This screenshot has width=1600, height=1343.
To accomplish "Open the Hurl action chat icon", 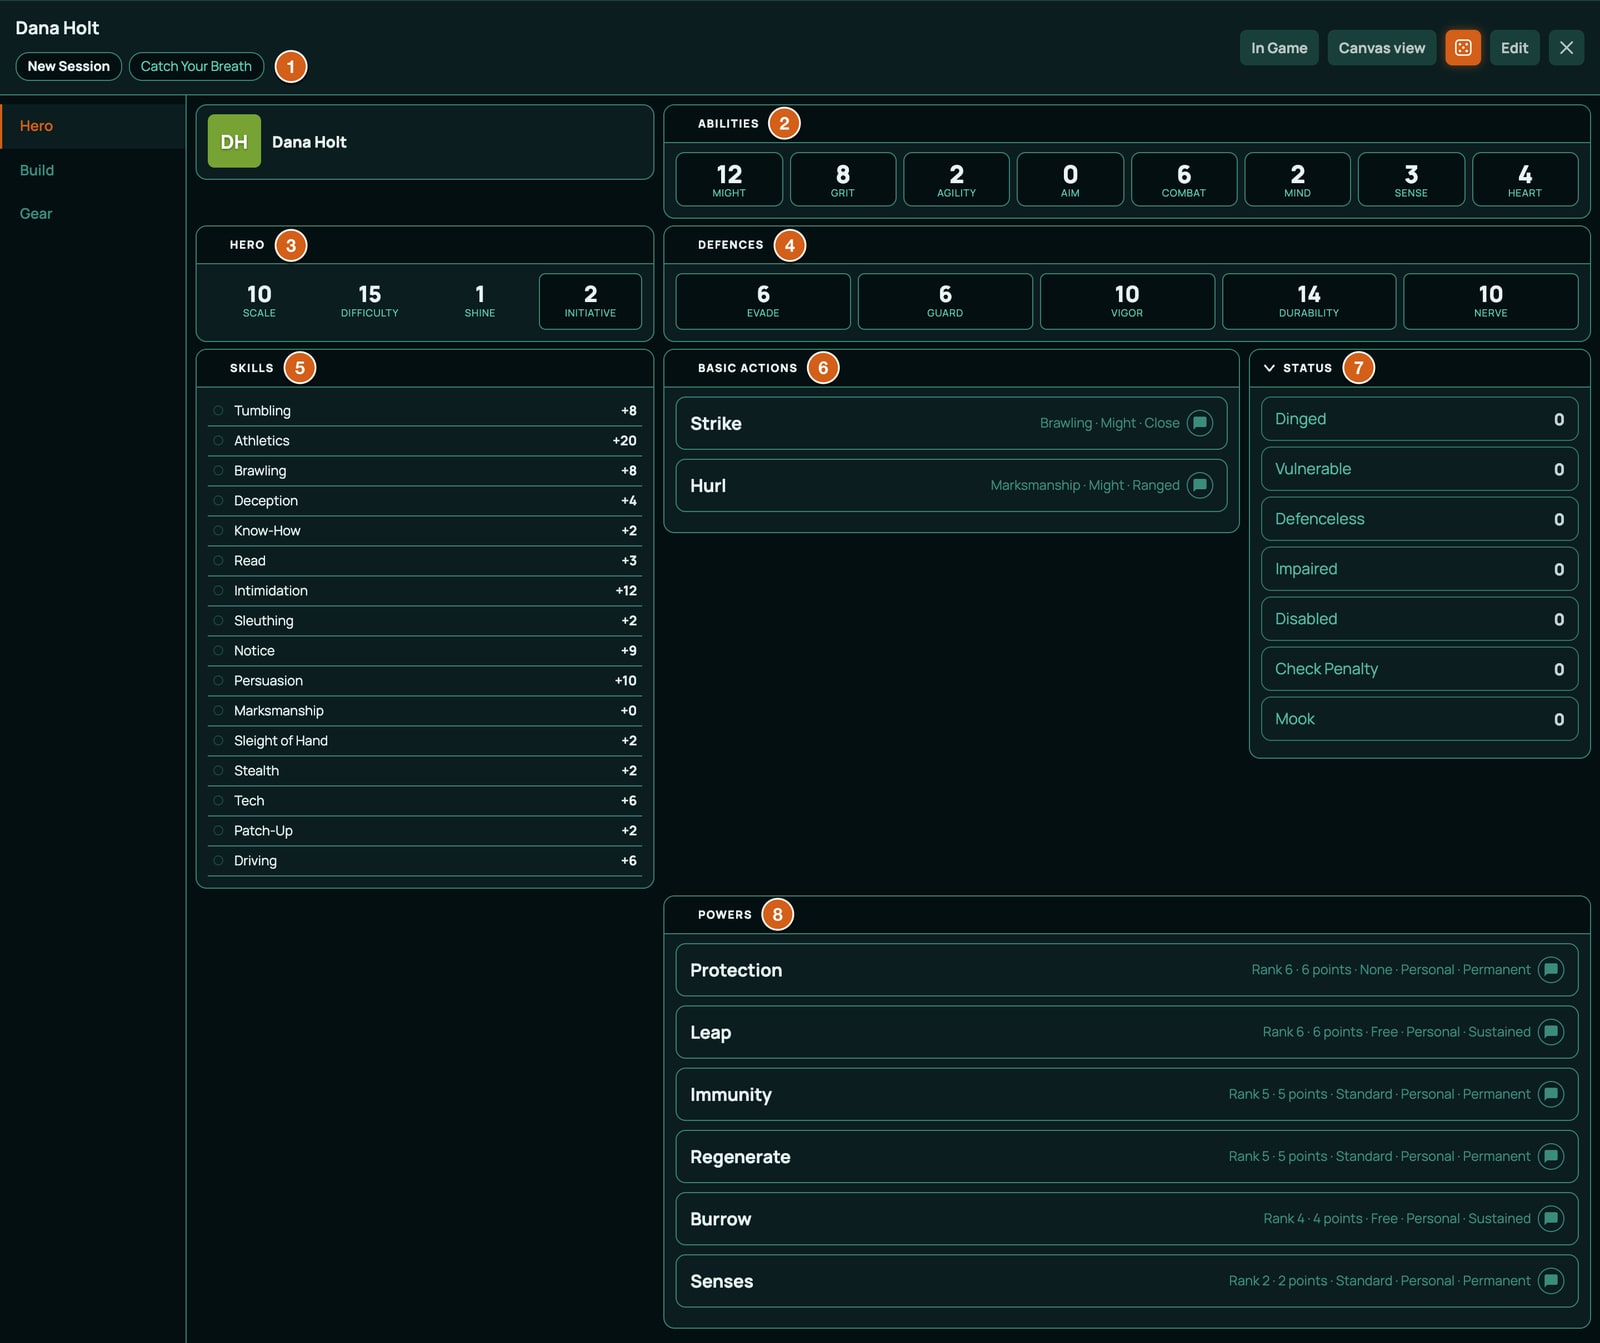I will [1200, 485].
